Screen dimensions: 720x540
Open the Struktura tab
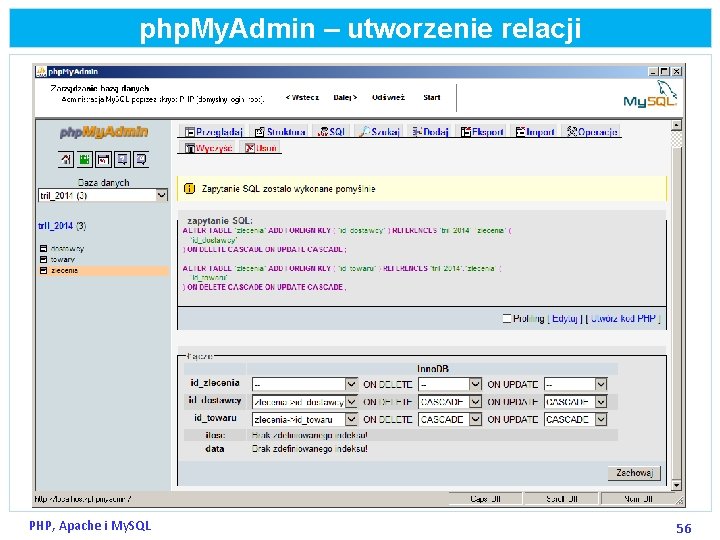[281, 132]
